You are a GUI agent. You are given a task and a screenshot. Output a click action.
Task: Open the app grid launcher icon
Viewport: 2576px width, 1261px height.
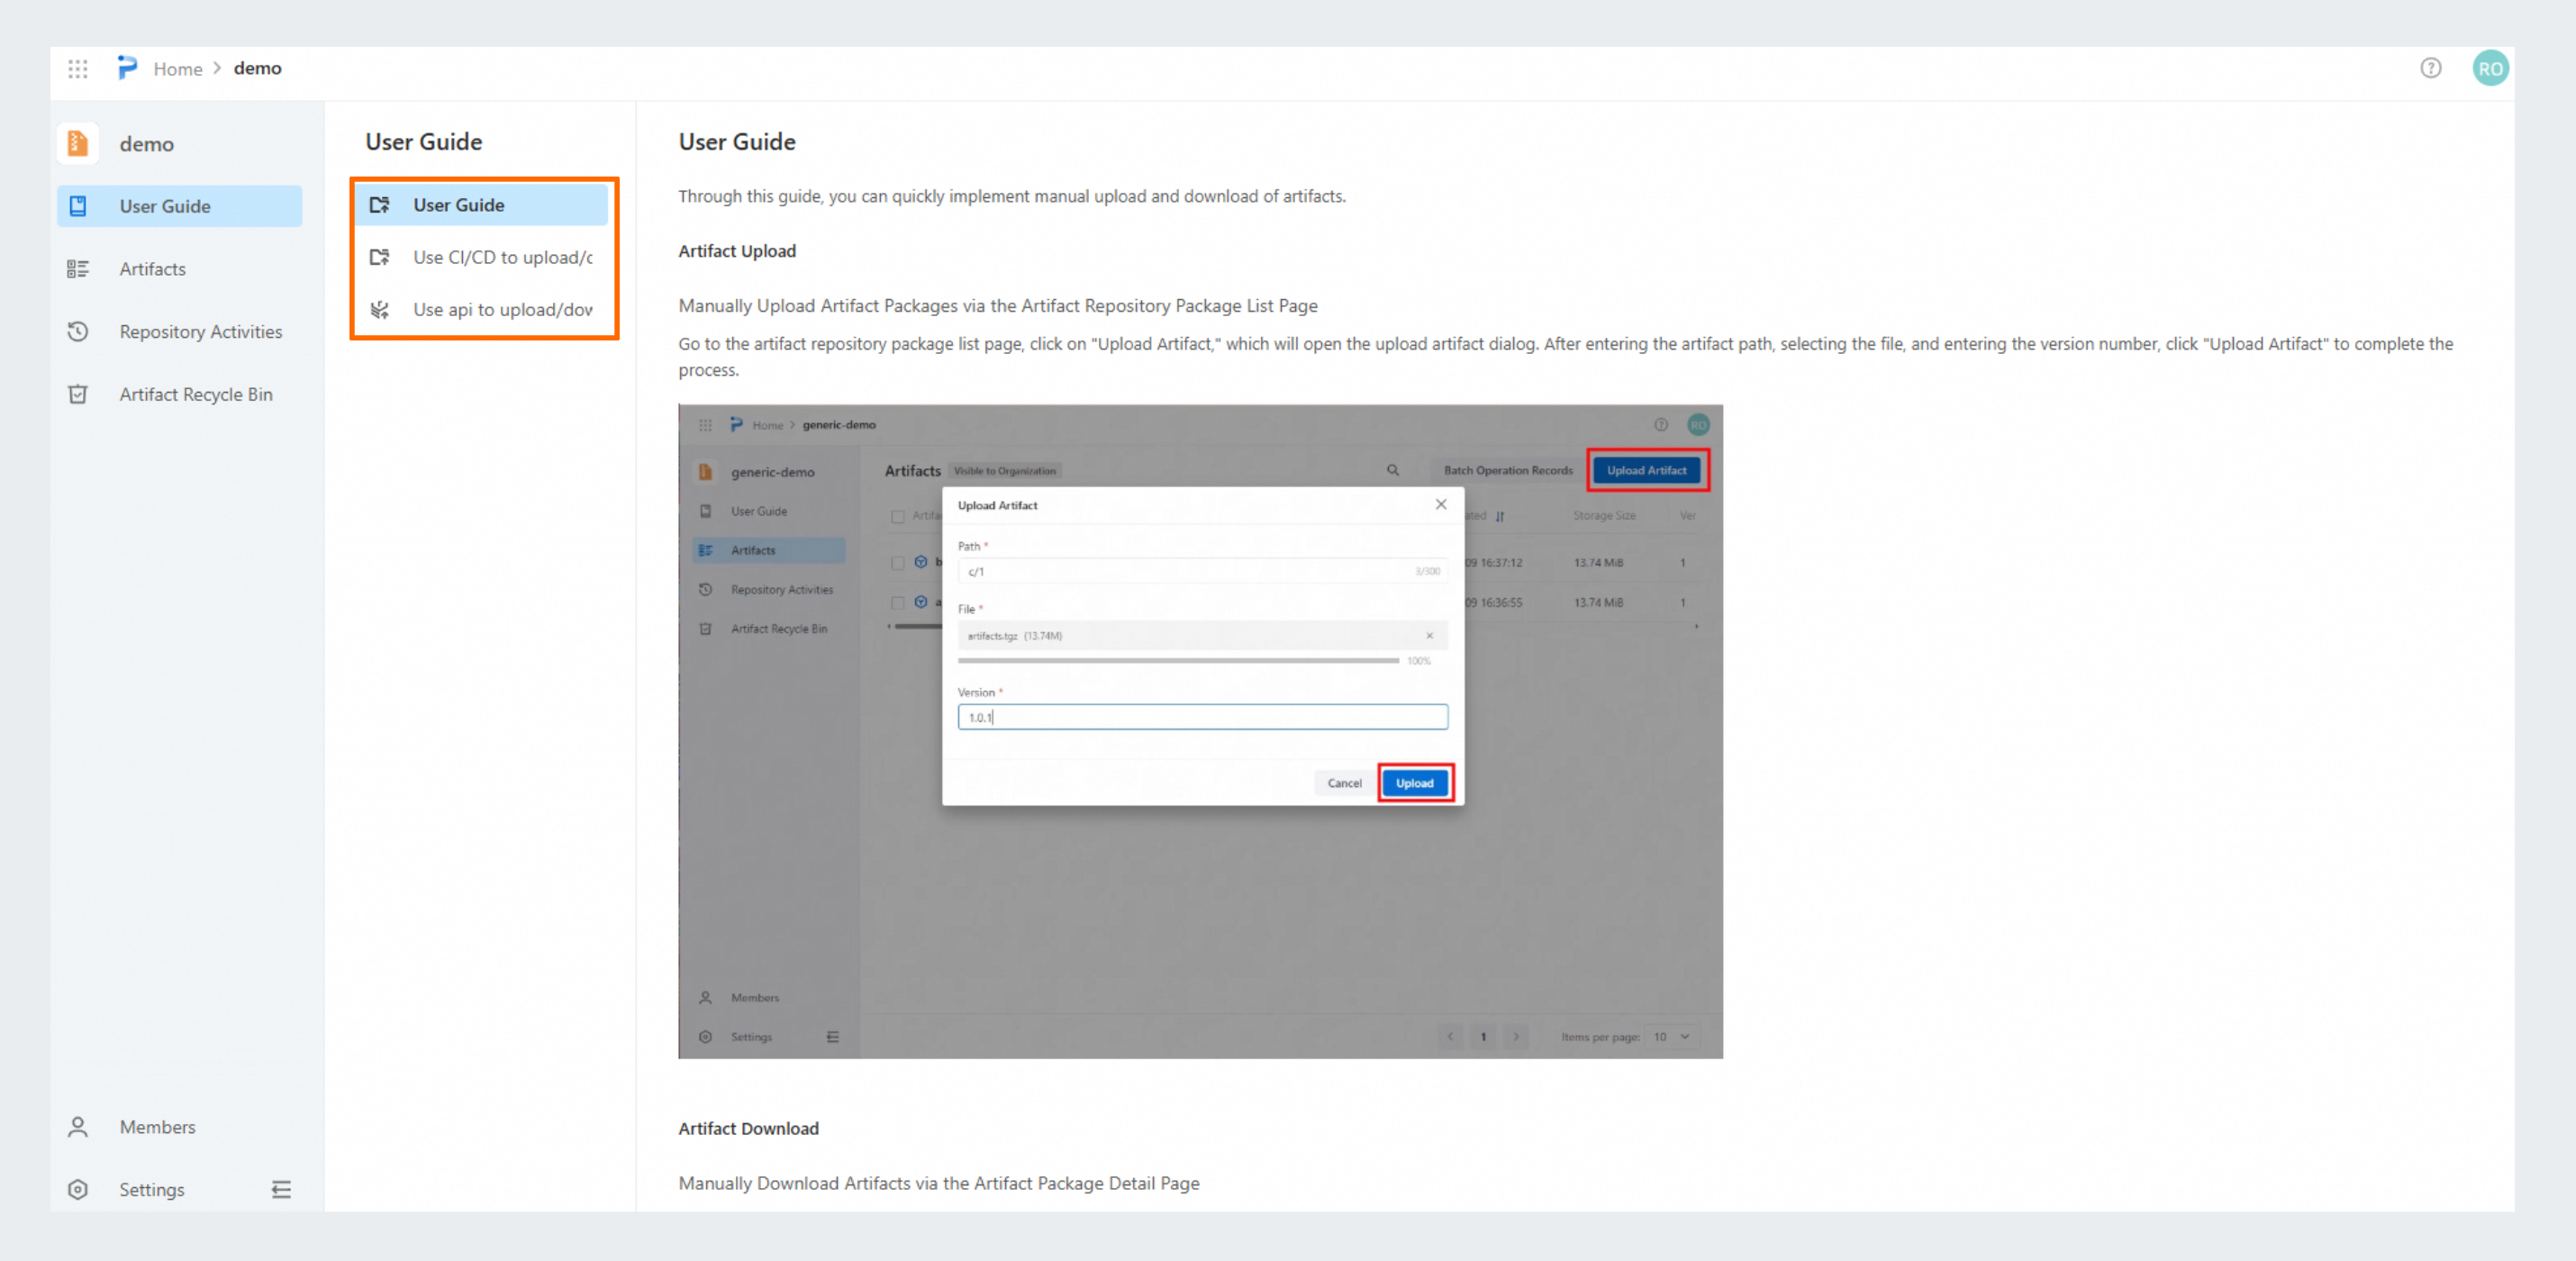78,69
